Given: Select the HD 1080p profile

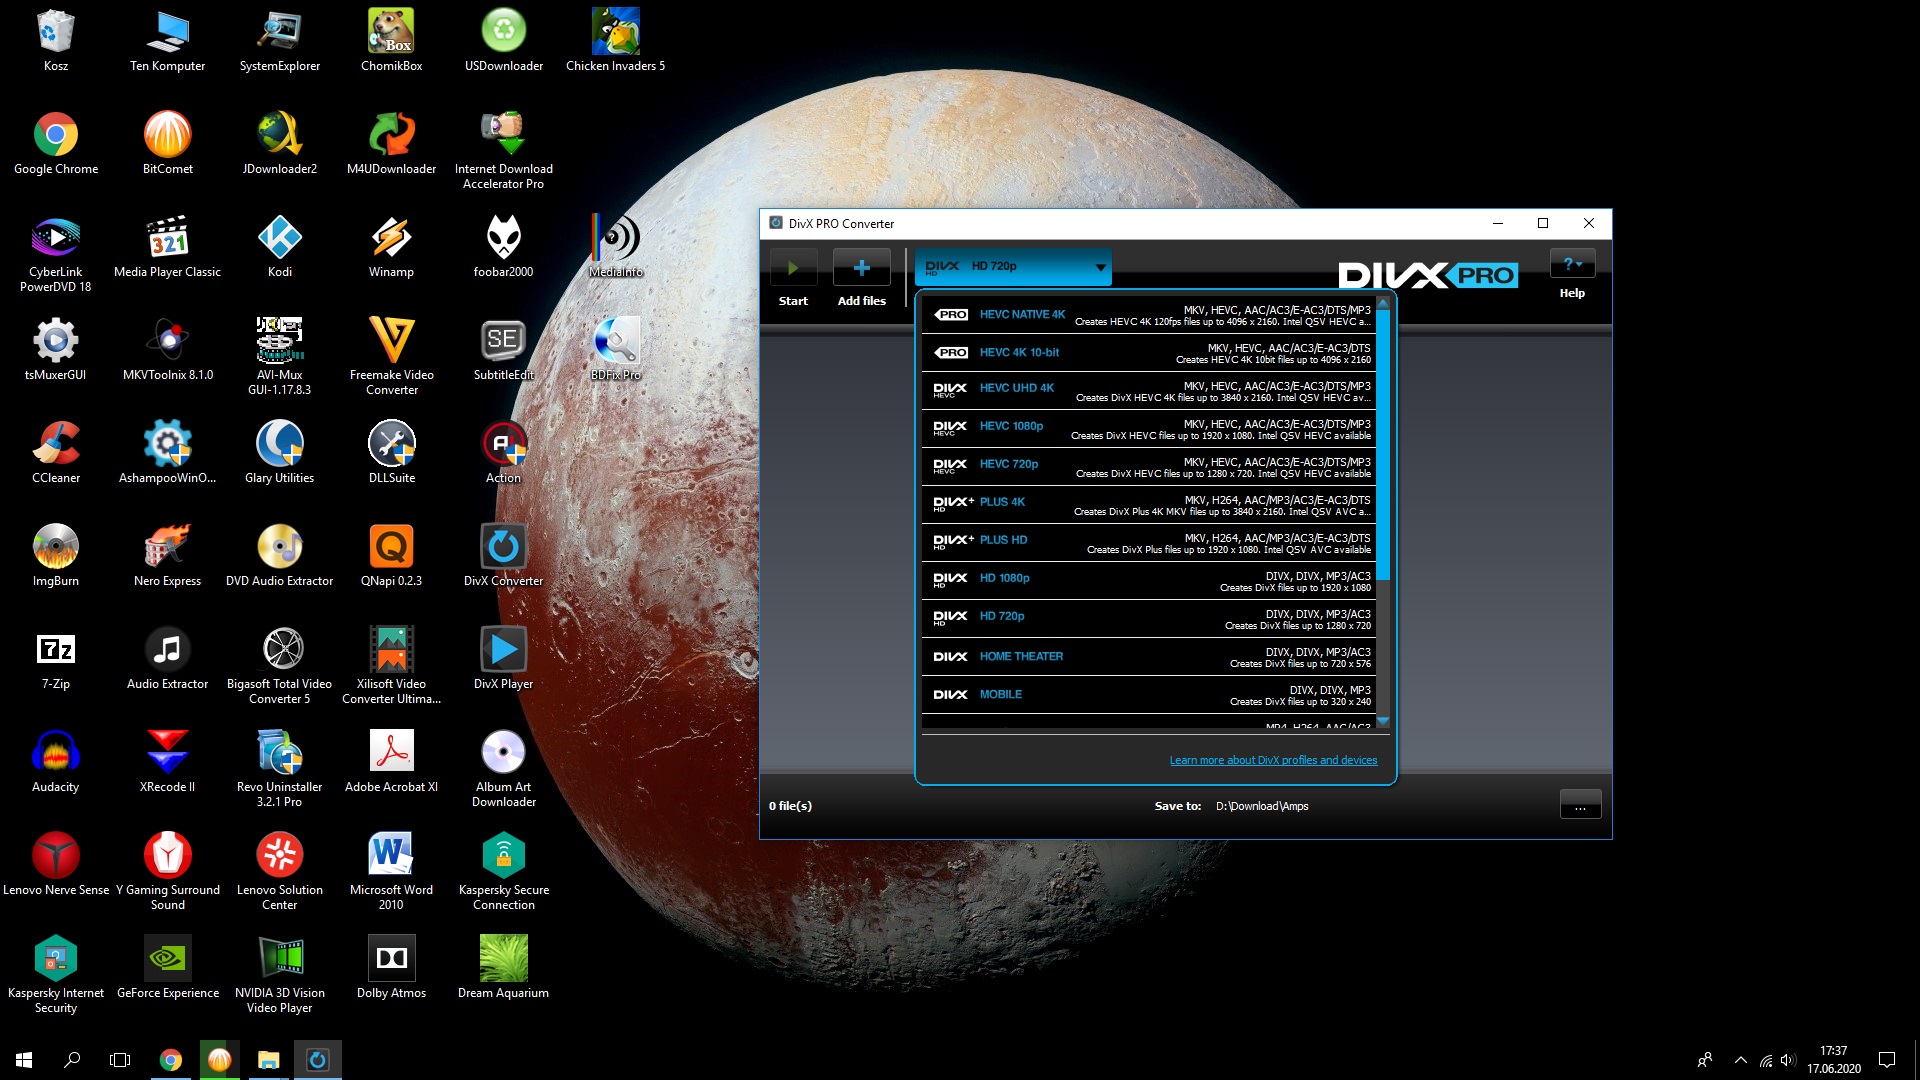Looking at the screenshot, I should (x=1148, y=581).
